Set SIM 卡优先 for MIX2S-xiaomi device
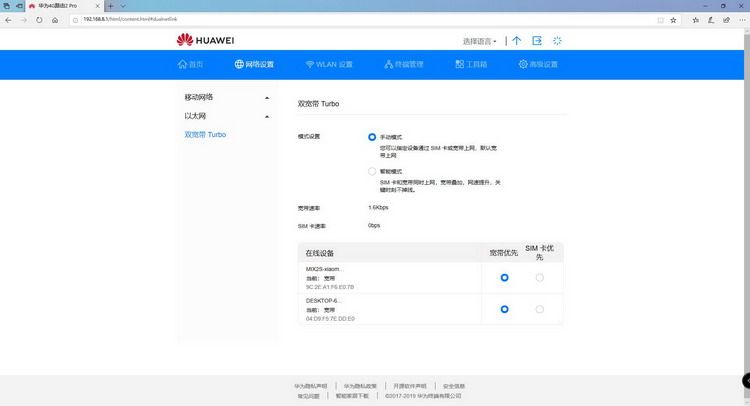The width and height of the screenshot is (750, 406). point(540,277)
